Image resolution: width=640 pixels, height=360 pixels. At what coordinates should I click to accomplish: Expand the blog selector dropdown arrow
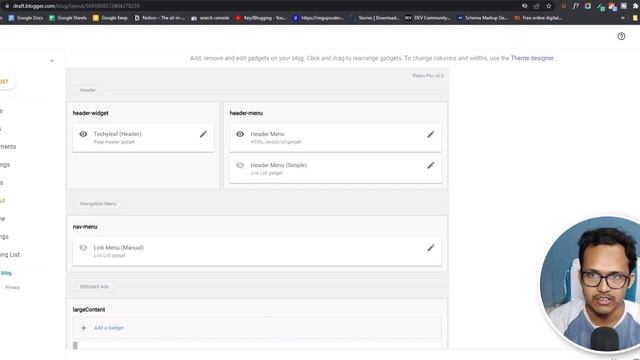point(52,61)
